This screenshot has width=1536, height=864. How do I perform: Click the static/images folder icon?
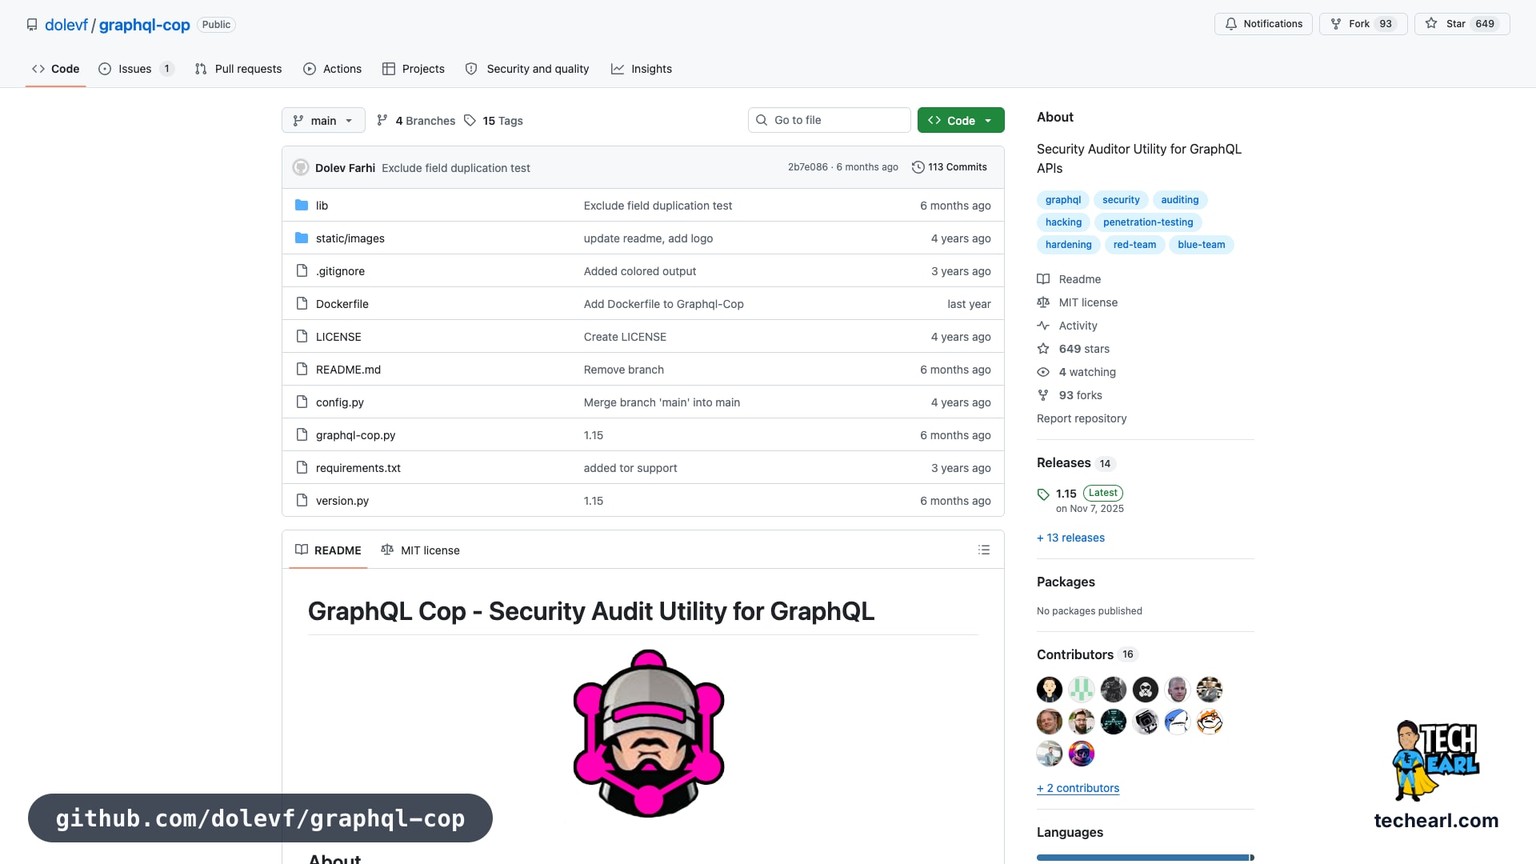(x=302, y=238)
